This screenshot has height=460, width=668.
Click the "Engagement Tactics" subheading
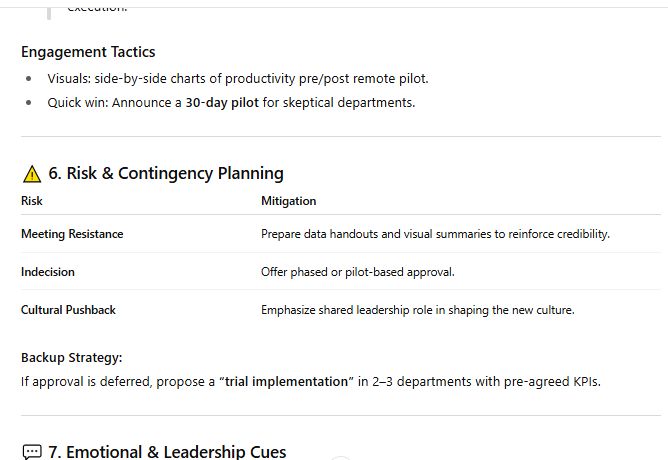(x=88, y=52)
